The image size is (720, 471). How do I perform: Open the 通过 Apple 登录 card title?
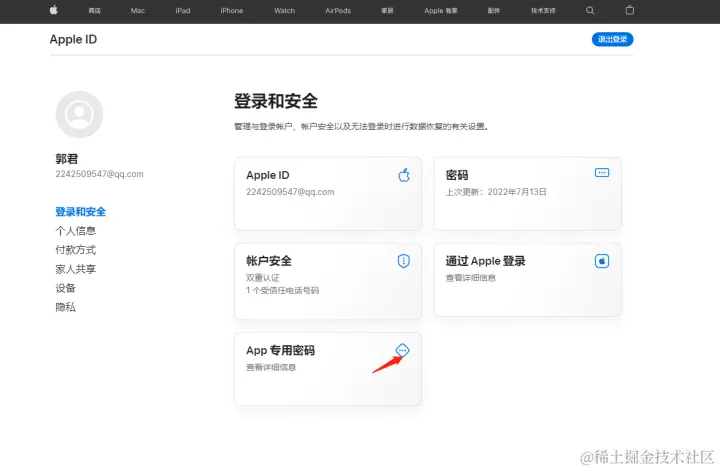click(x=485, y=261)
